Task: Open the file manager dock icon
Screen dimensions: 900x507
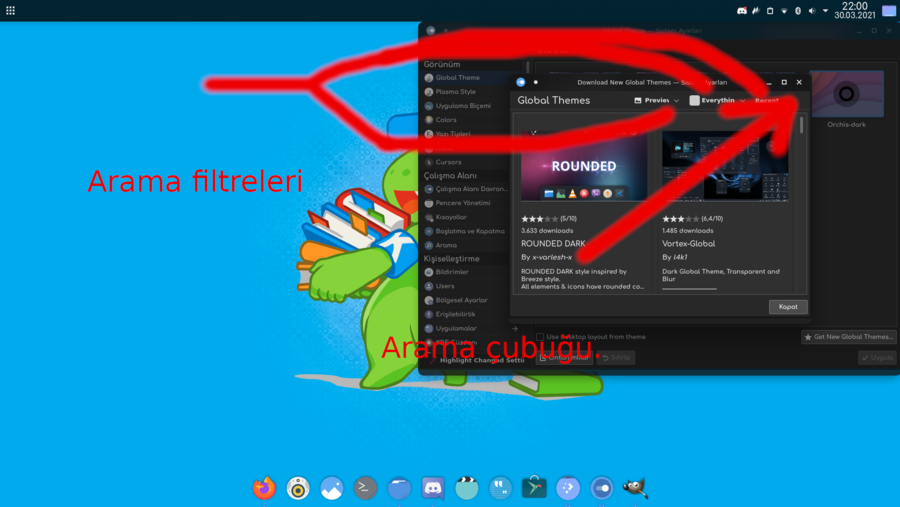Action: pos(399,488)
